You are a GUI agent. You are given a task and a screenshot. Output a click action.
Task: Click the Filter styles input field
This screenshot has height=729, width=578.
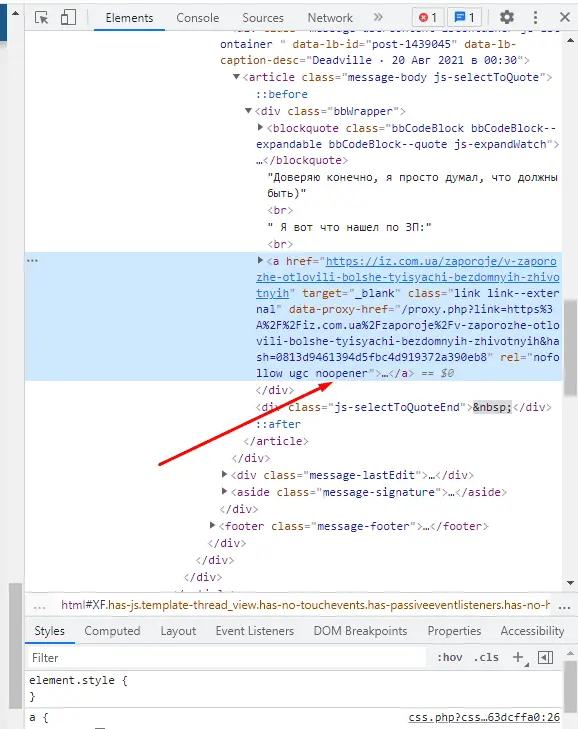pyautogui.click(x=227, y=658)
